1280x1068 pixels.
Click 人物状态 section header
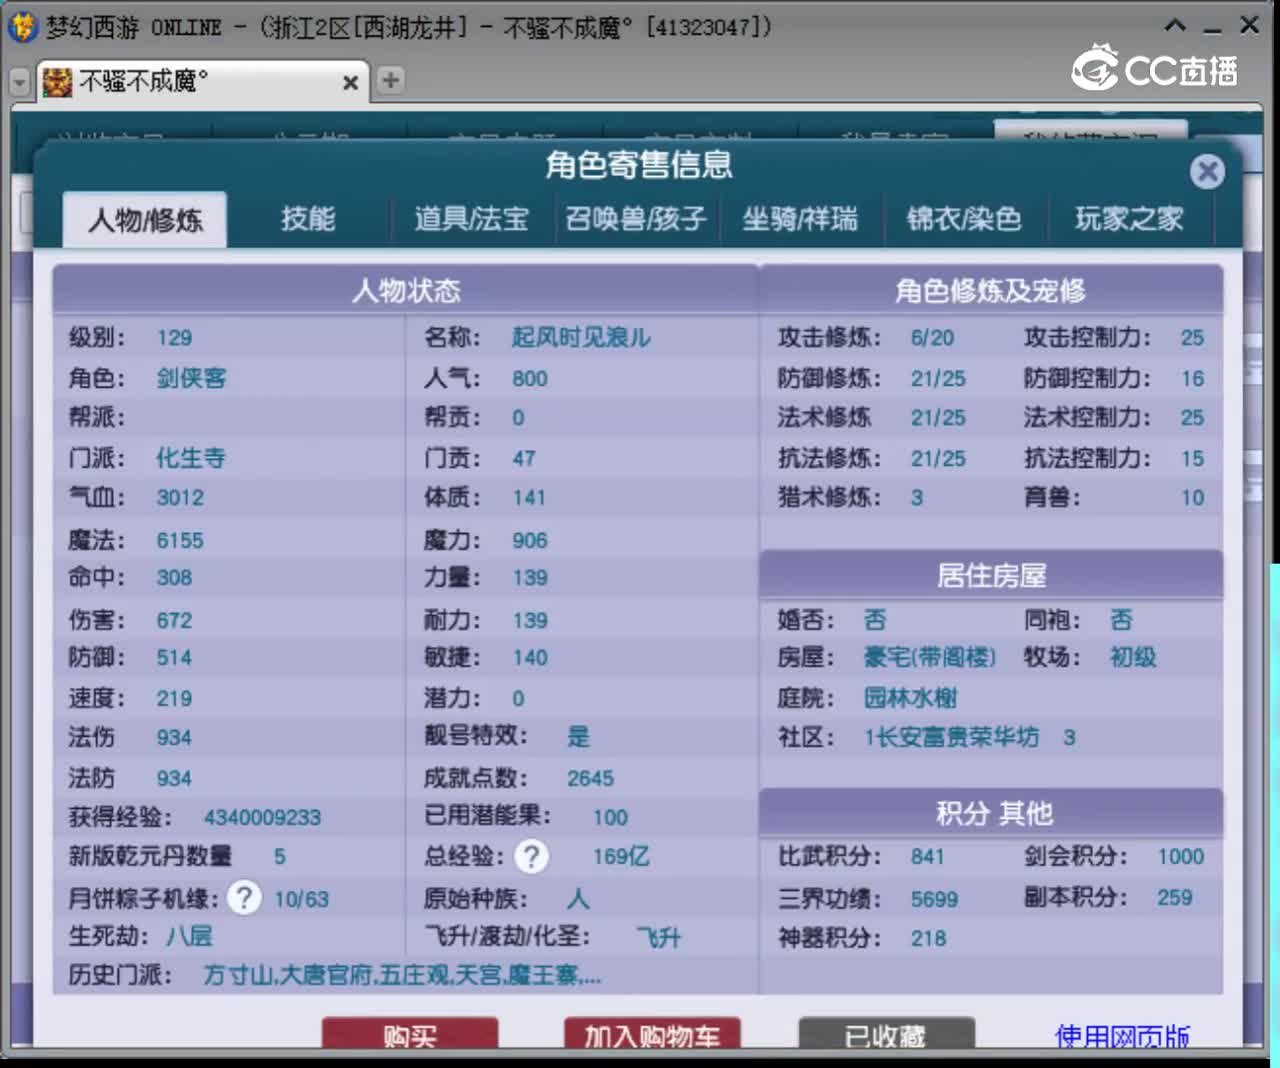pos(406,291)
